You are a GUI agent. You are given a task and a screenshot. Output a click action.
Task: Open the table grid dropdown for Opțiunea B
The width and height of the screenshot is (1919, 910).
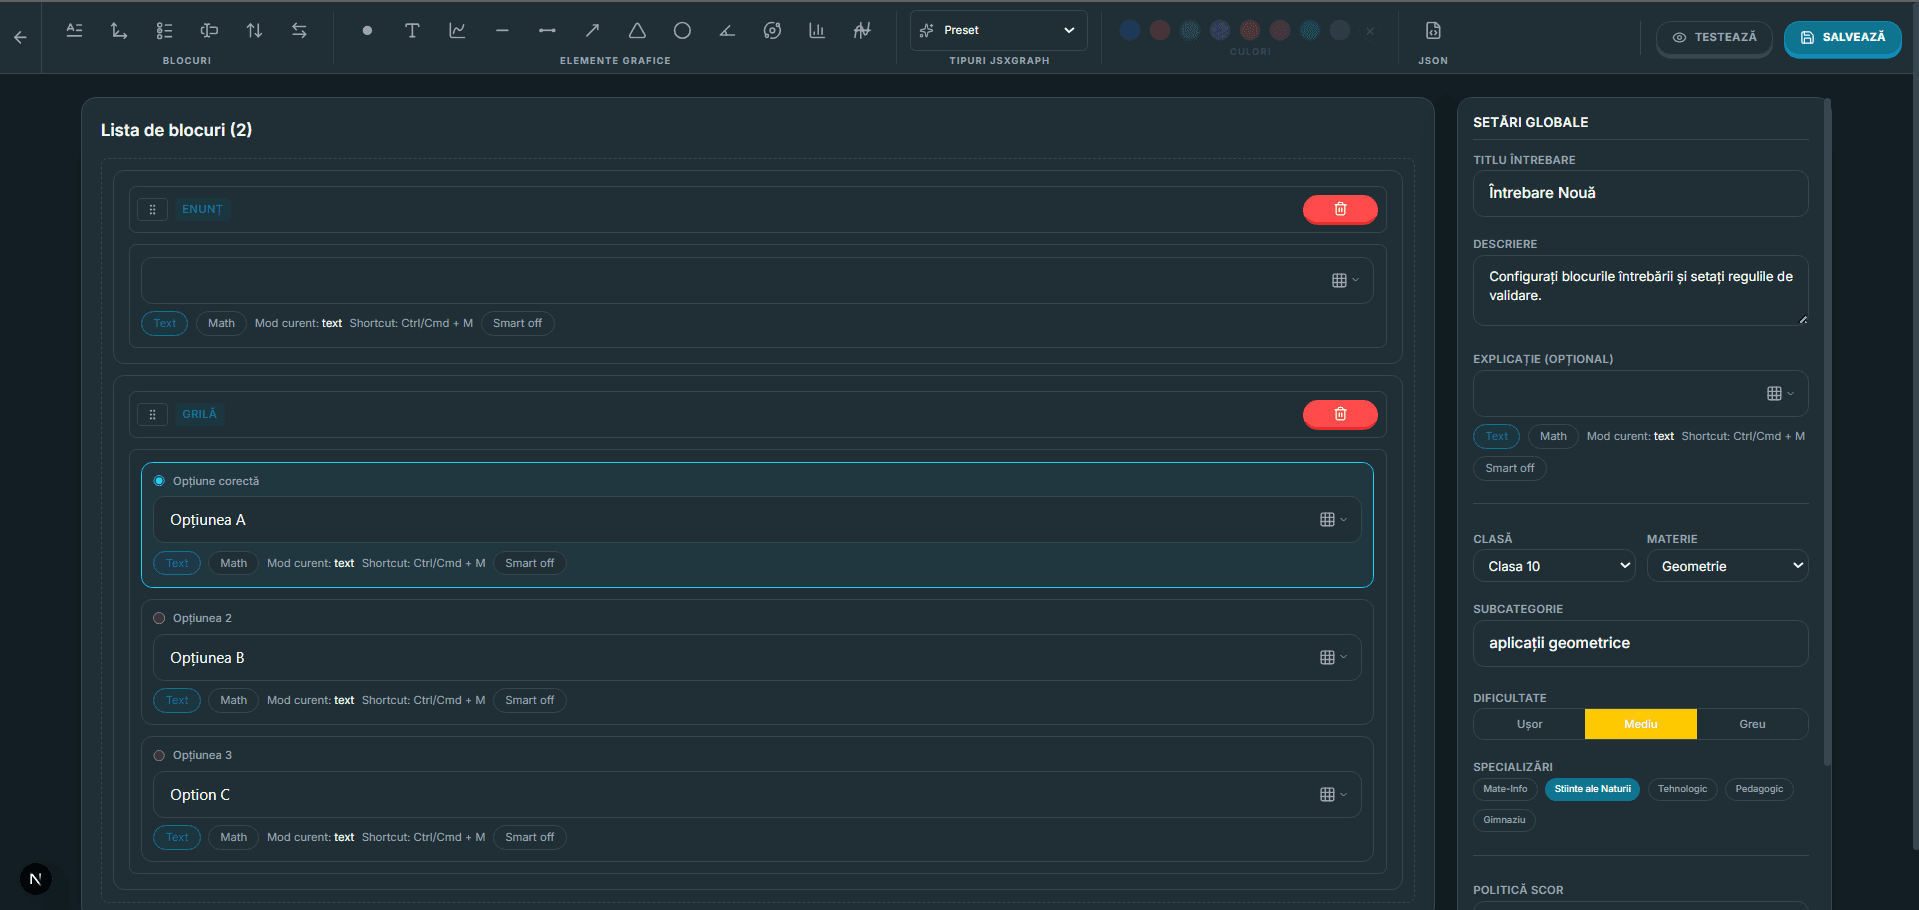[x=1333, y=657]
